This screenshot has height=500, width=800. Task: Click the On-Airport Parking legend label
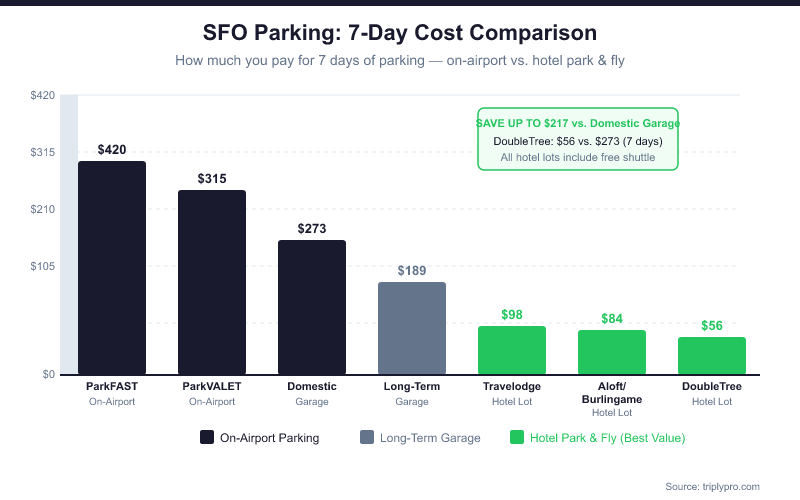(x=269, y=438)
